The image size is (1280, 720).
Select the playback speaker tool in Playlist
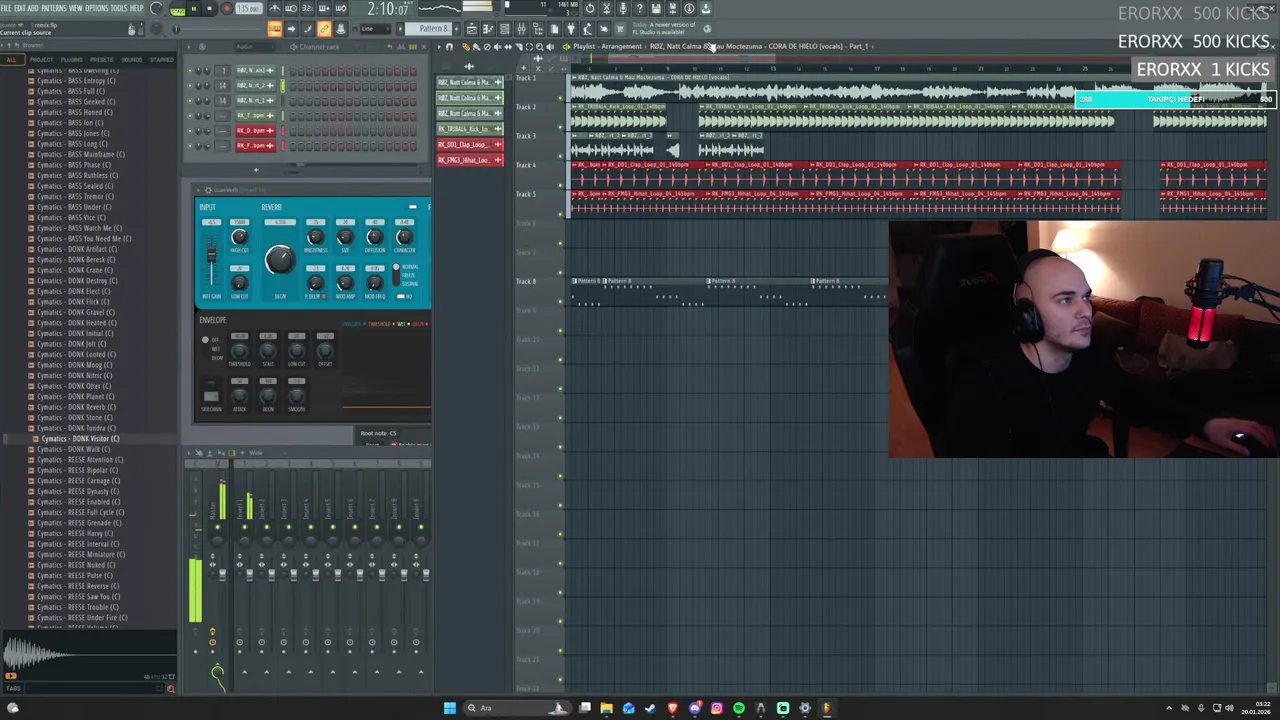[549, 46]
